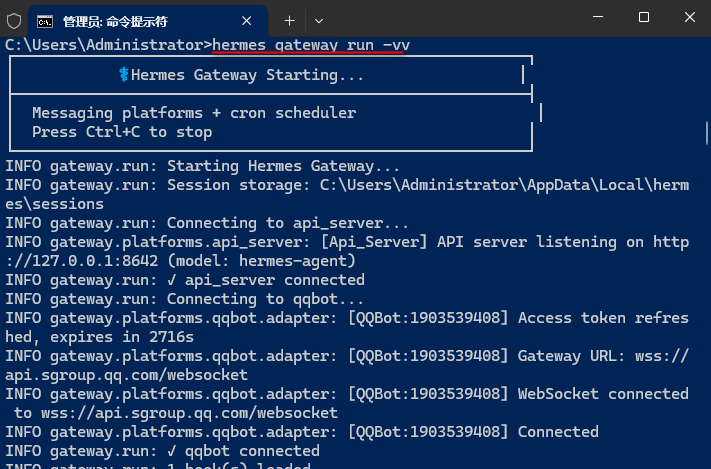Click the Hermes Gateway Starting banner title

(247, 75)
